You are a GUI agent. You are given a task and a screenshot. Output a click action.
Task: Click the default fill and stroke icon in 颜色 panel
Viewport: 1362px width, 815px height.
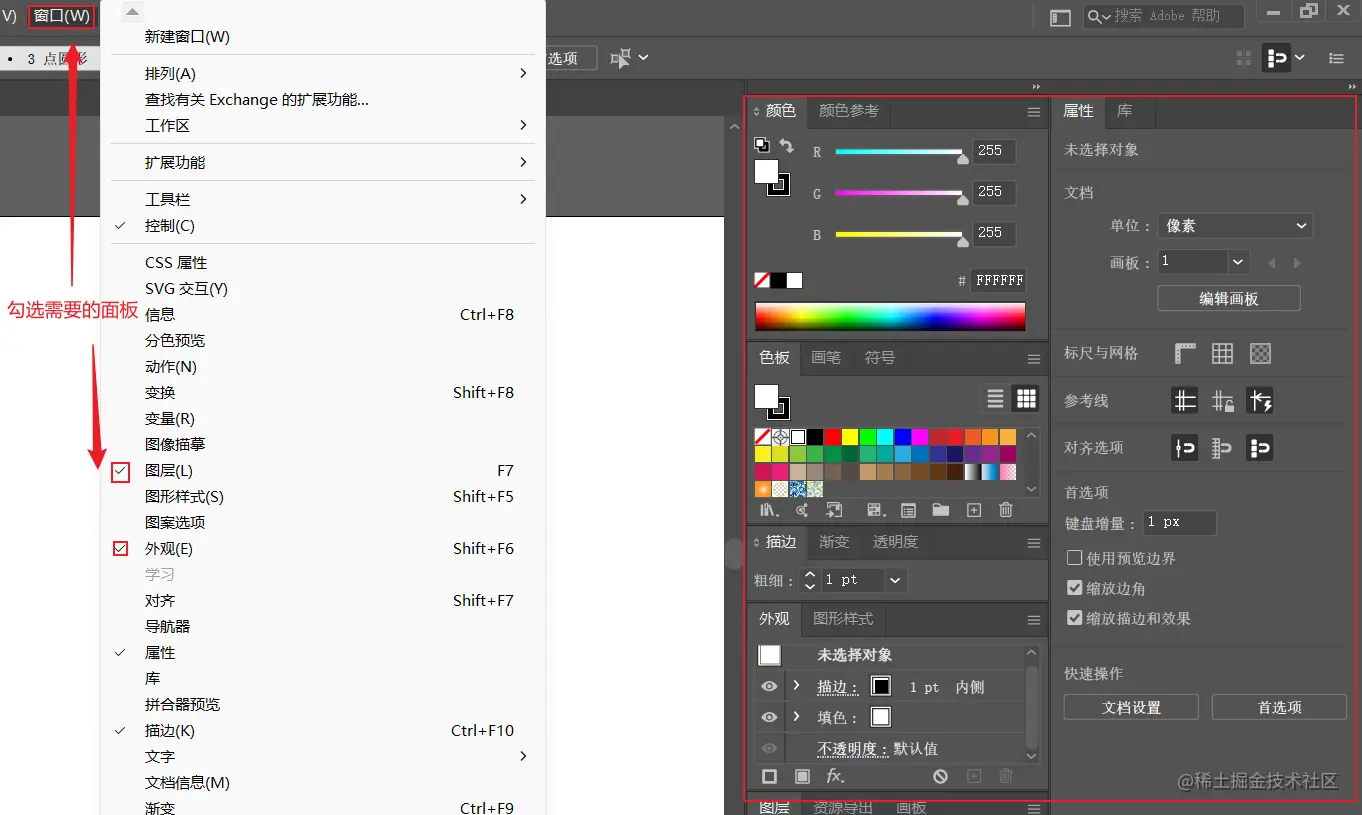coord(761,145)
